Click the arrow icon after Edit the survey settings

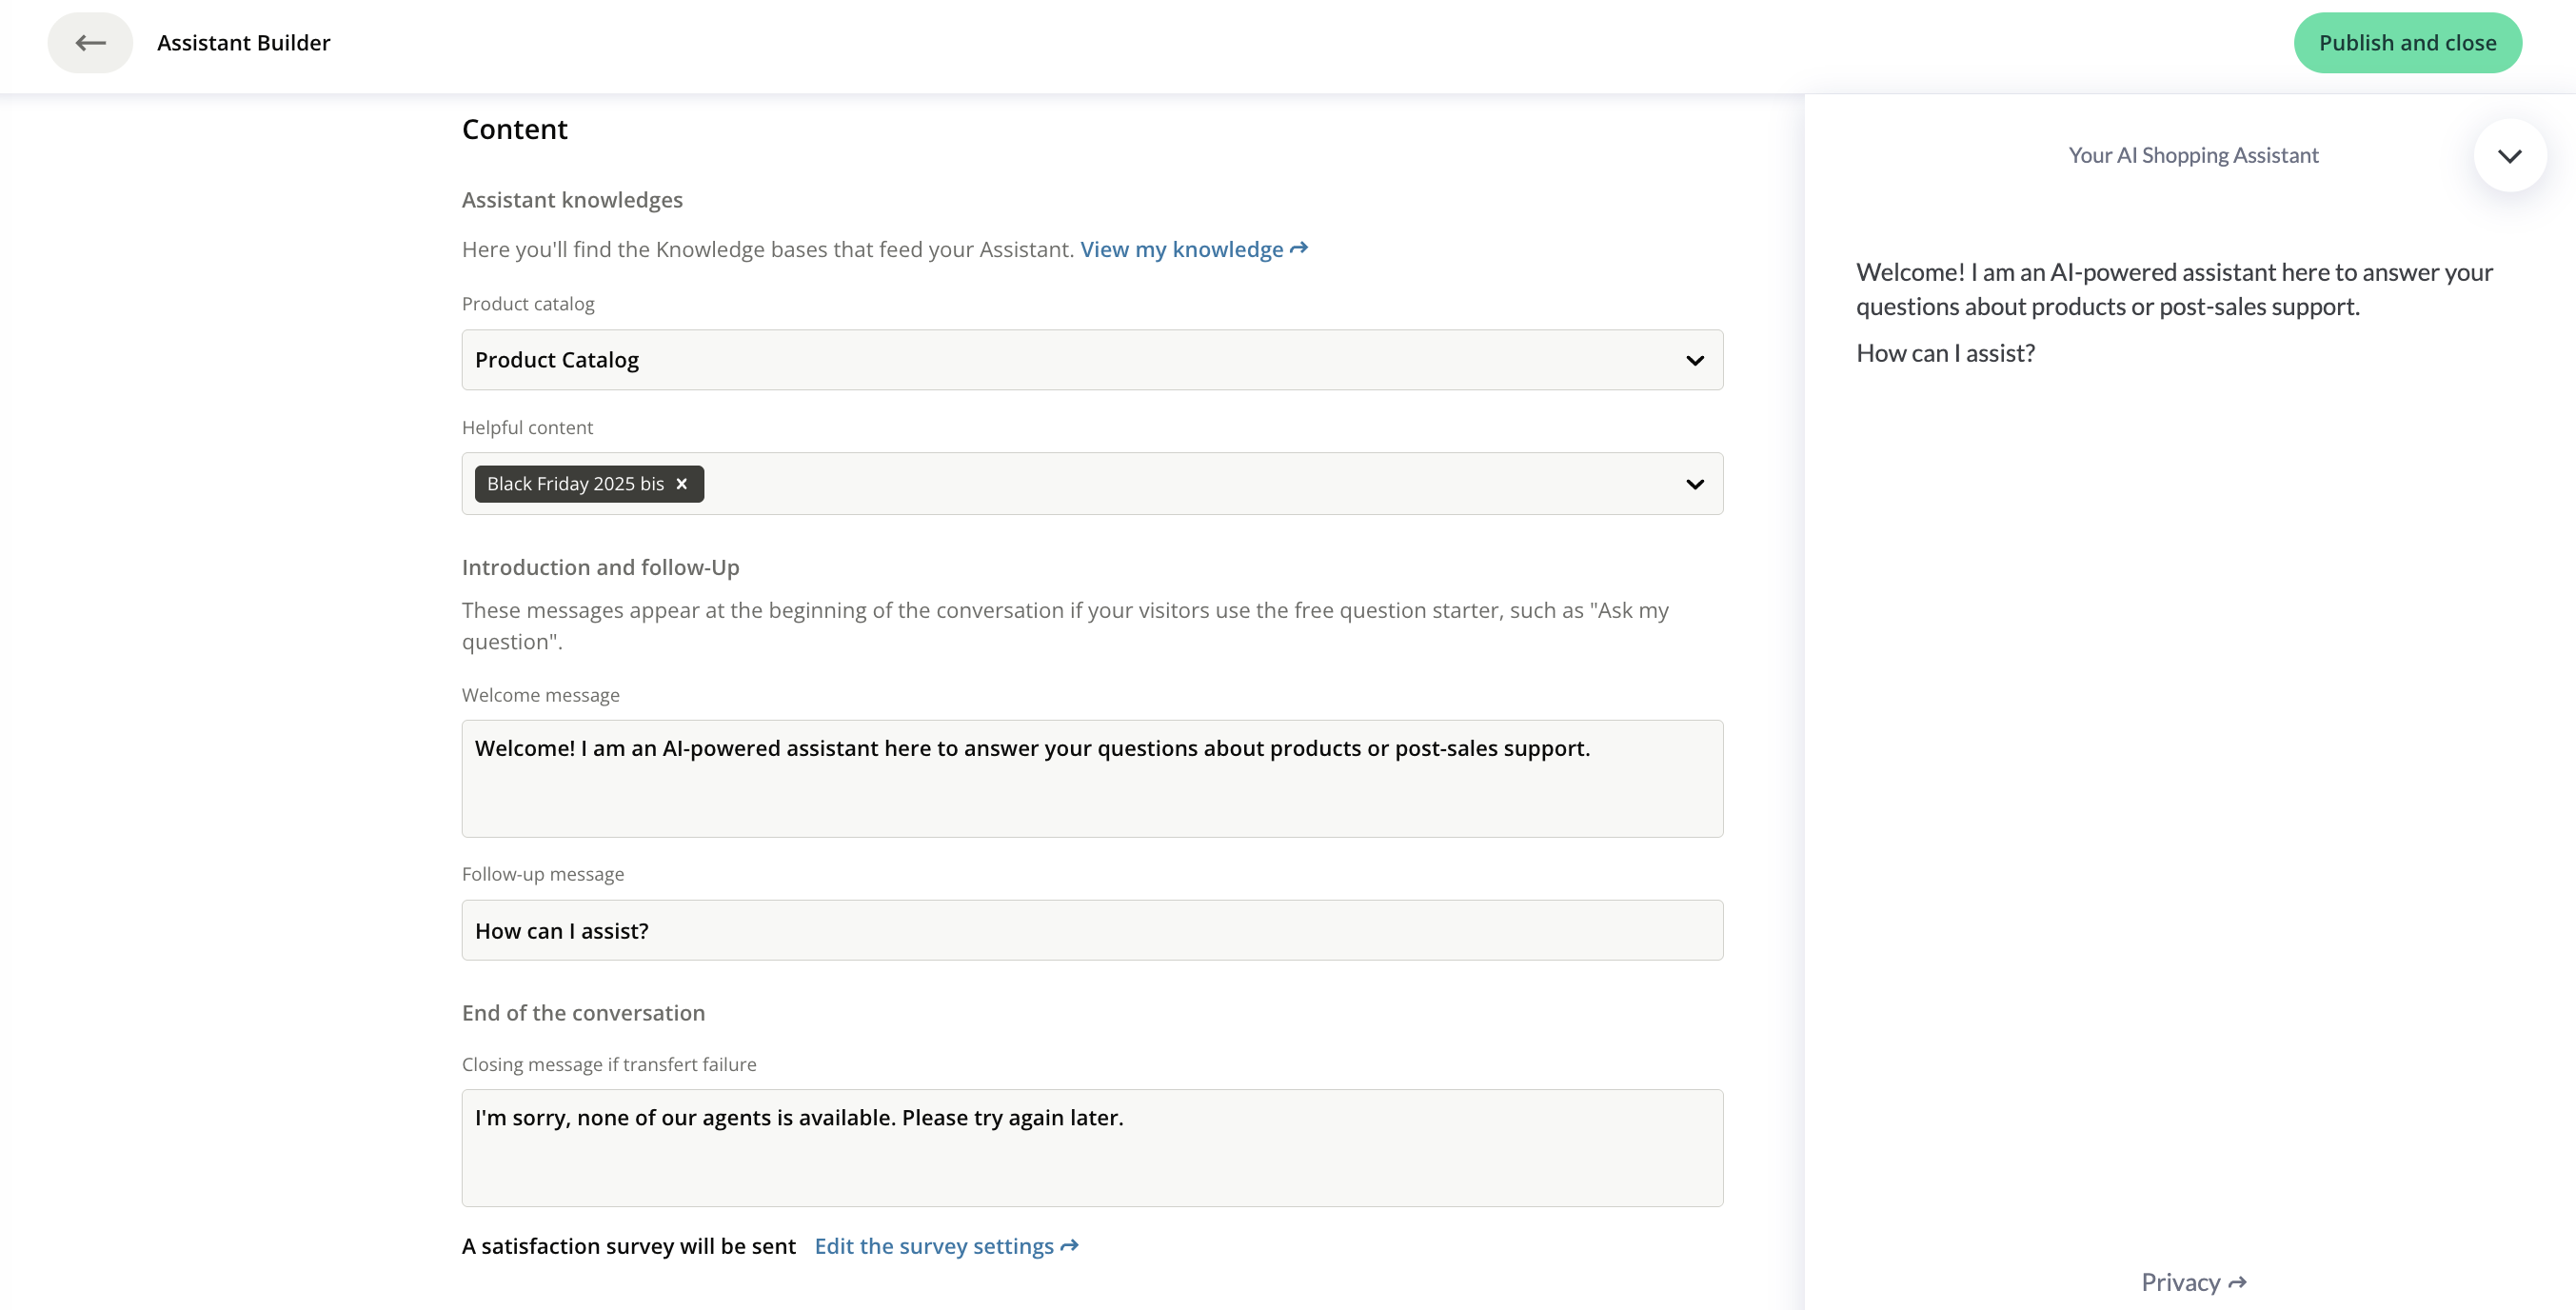(x=1070, y=1246)
